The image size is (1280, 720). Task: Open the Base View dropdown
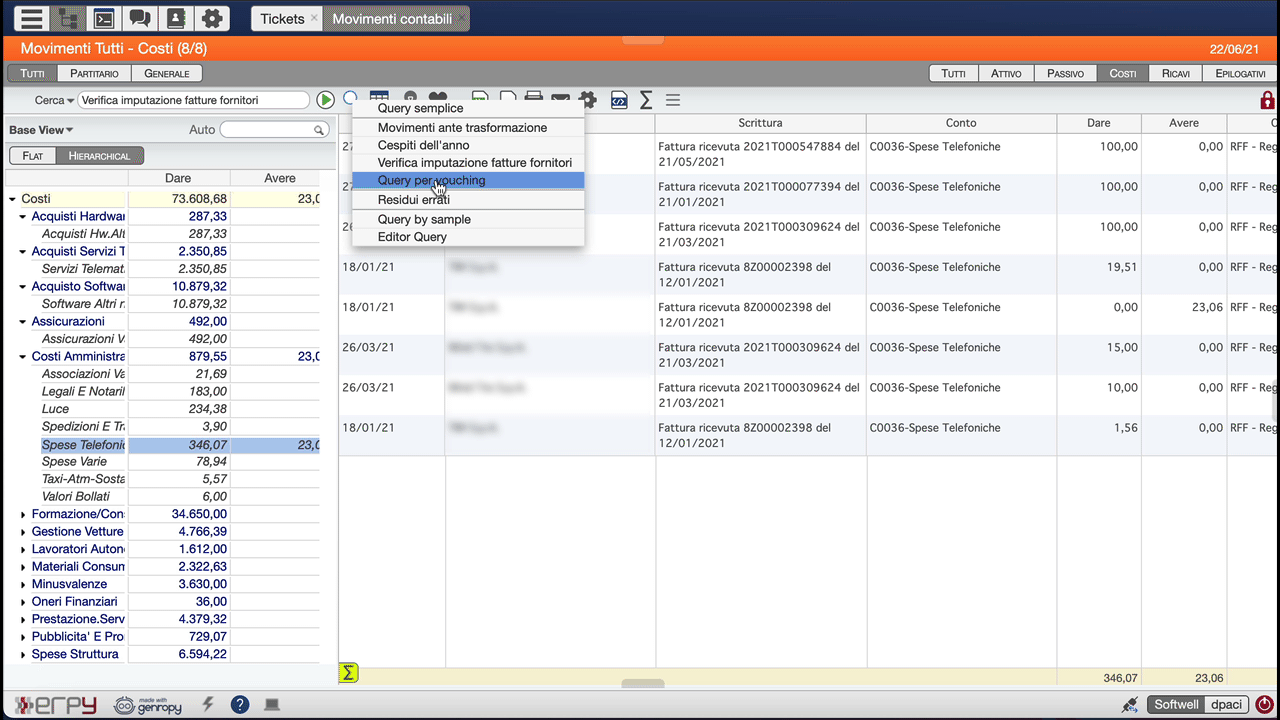pos(41,130)
